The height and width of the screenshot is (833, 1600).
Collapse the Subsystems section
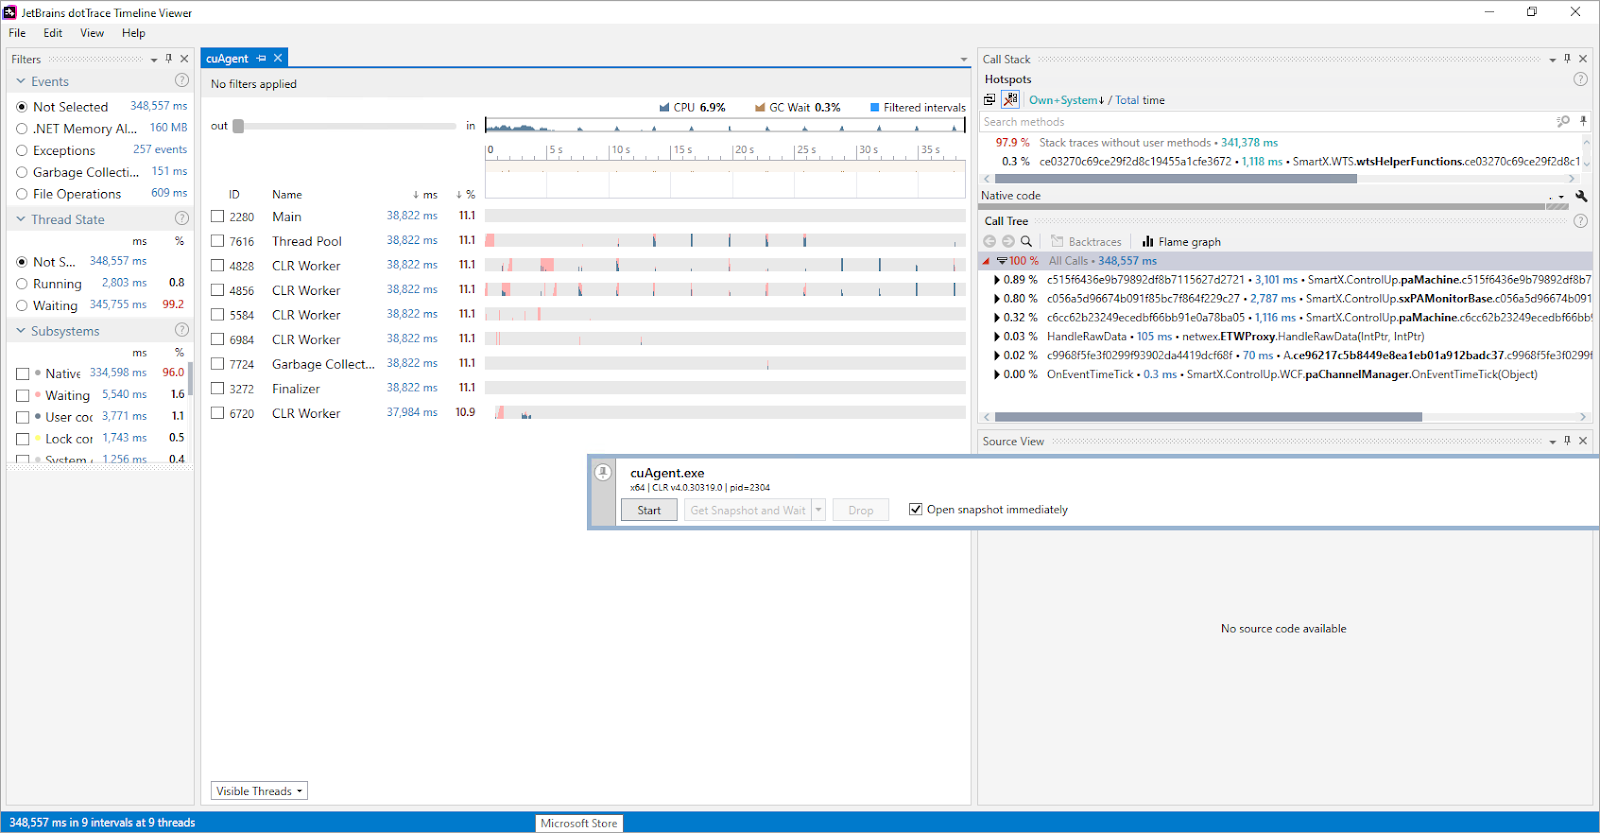pyautogui.click(x=20, y=331)
